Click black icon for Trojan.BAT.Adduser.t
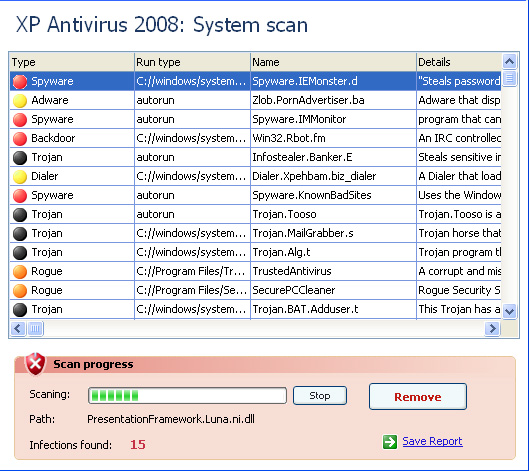Image resolution: width=529 pixels, height=471 pixels. (20, 310)
